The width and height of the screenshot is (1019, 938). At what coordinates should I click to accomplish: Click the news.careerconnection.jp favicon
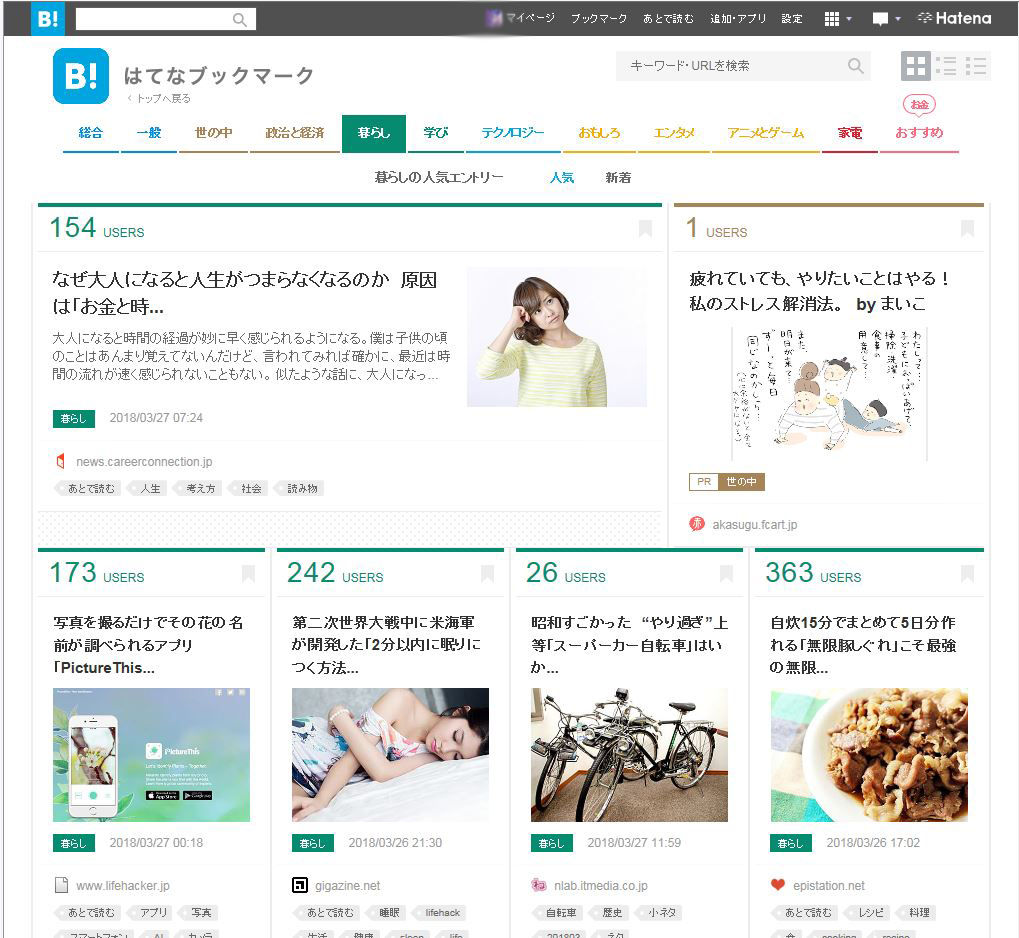[61, 462]
